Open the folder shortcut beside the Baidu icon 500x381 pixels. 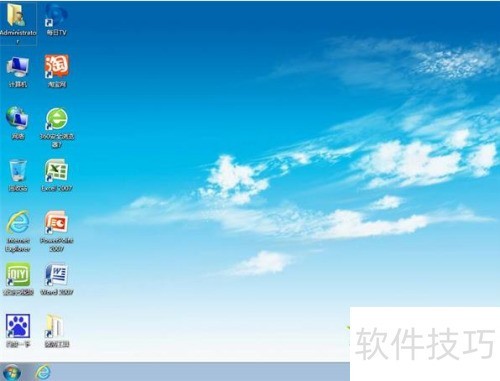[55, 326]
